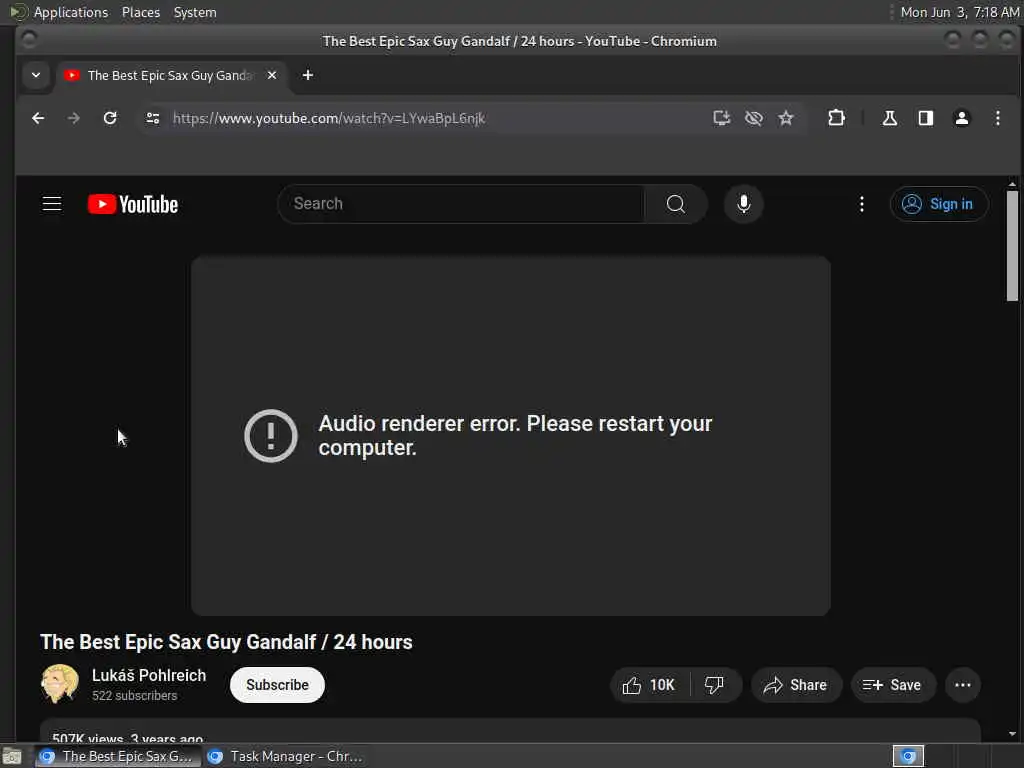The image size is (1024, 768).
Task: Go back using the browser back arrow
Action: point(38,118)
